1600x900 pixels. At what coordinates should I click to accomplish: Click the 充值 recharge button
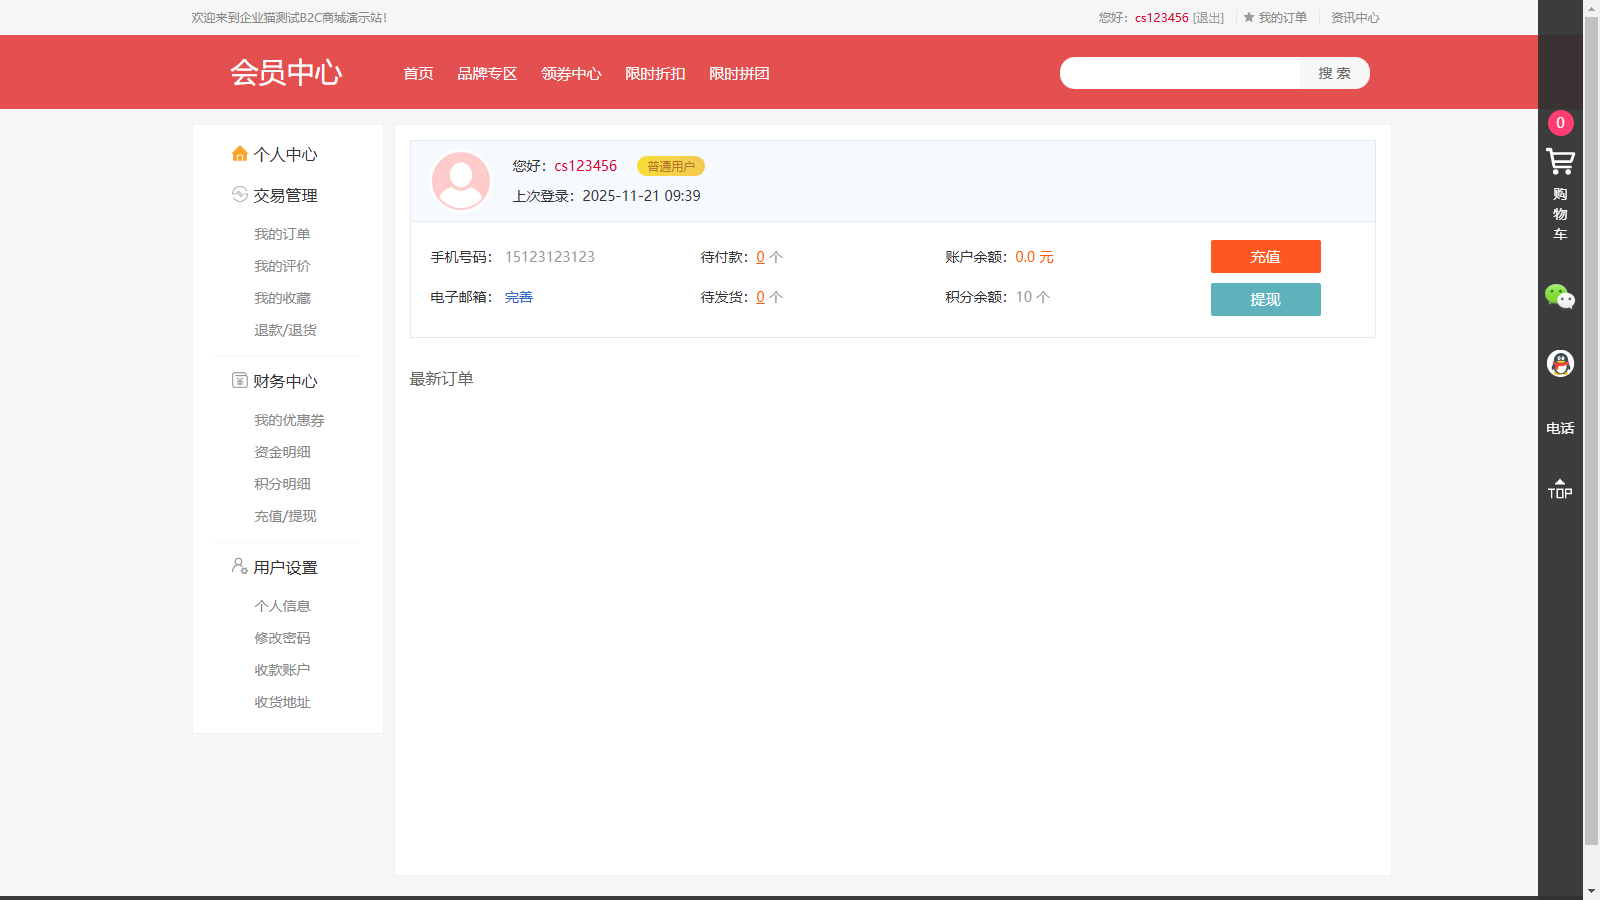(x=1265, y=257)
